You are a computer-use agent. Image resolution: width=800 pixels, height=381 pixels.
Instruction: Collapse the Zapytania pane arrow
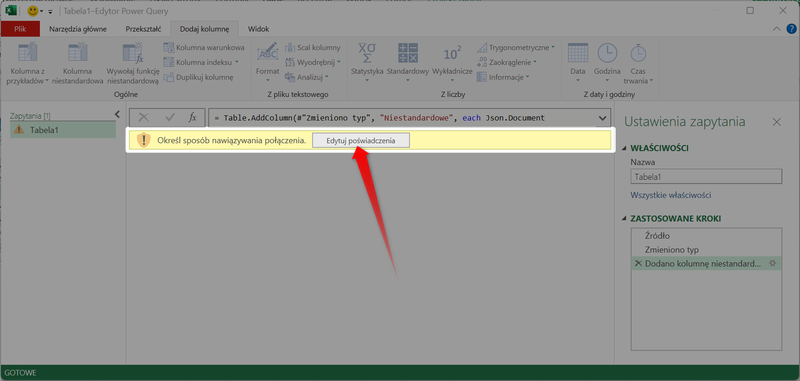(117, 114)
